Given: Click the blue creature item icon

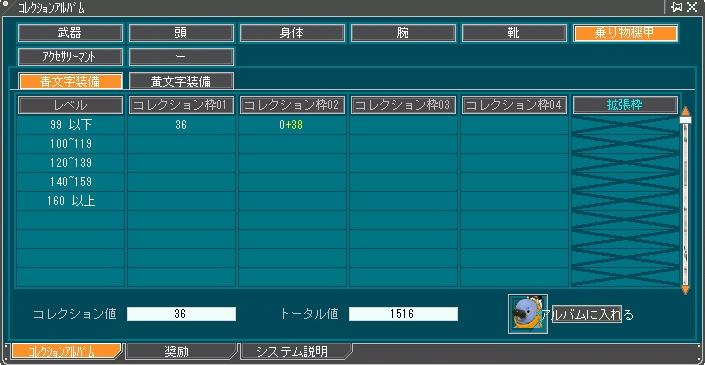Looking at the screenshot, I should 528,314.
